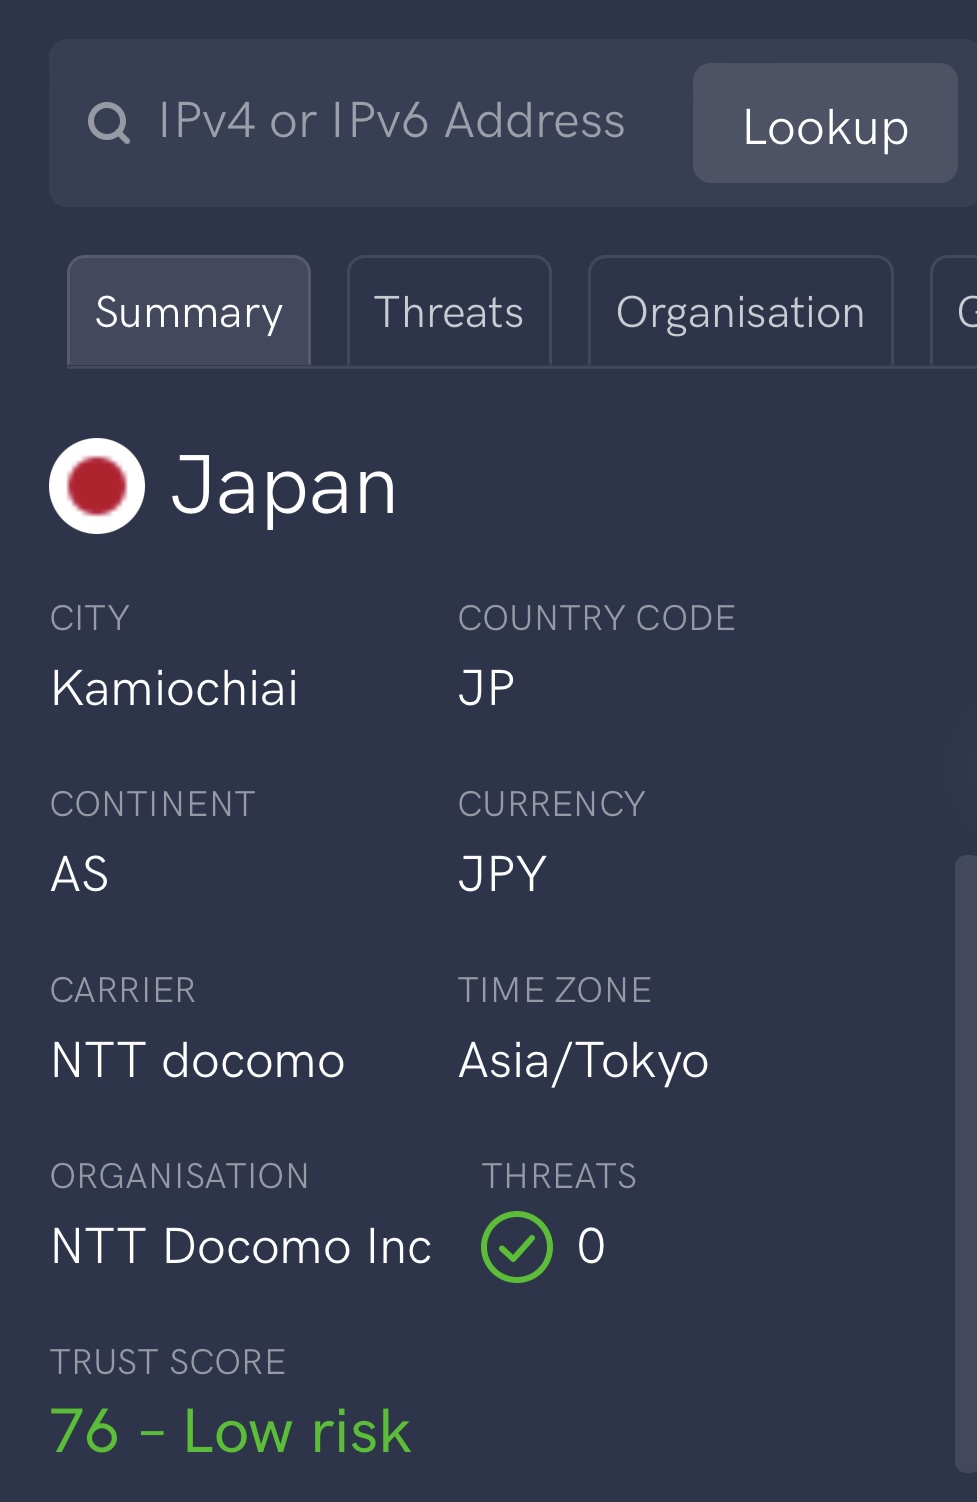Select the organisation value NTT Docomo Inc

click(x=241, y=1246)
